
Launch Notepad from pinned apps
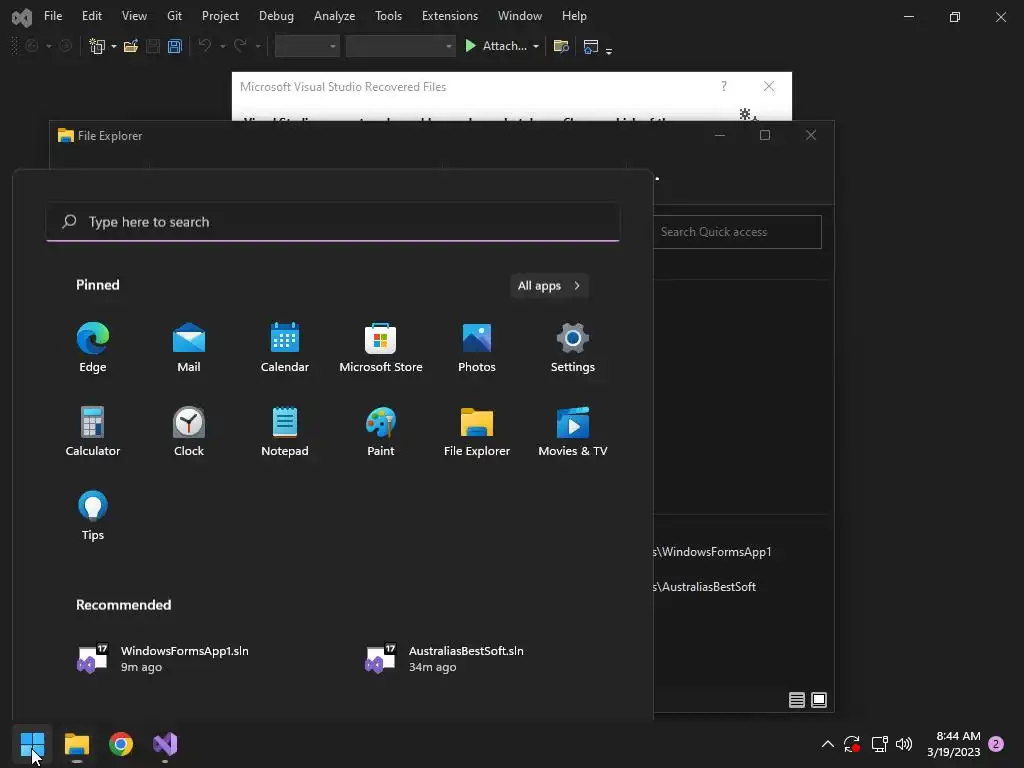(x=285, y=431)
